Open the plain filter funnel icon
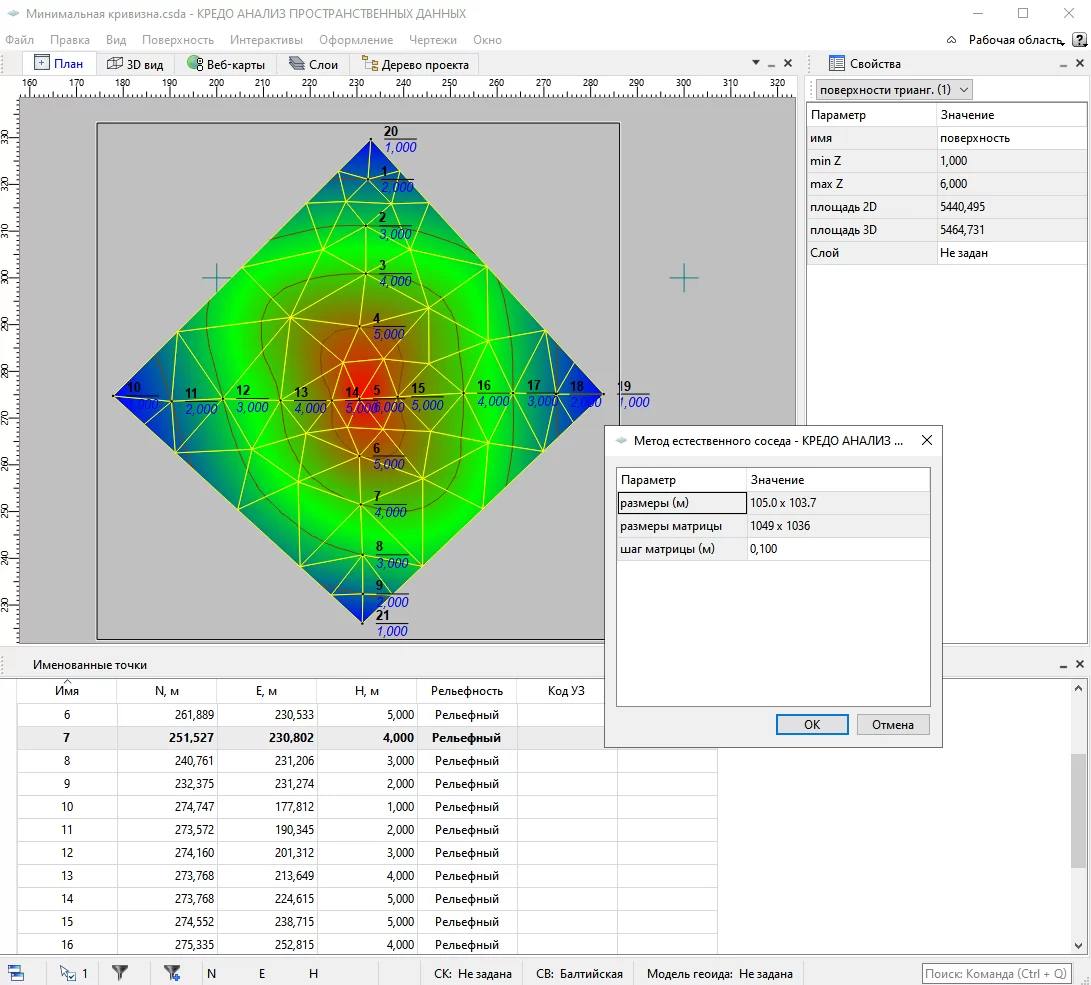This screenshot has width=1091, height=985. point(120,972)
